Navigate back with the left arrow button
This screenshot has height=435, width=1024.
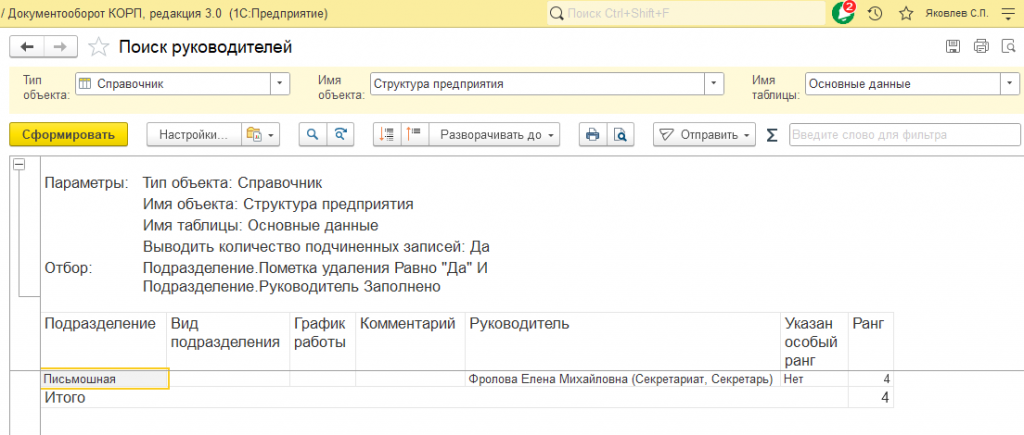[27, 47]
